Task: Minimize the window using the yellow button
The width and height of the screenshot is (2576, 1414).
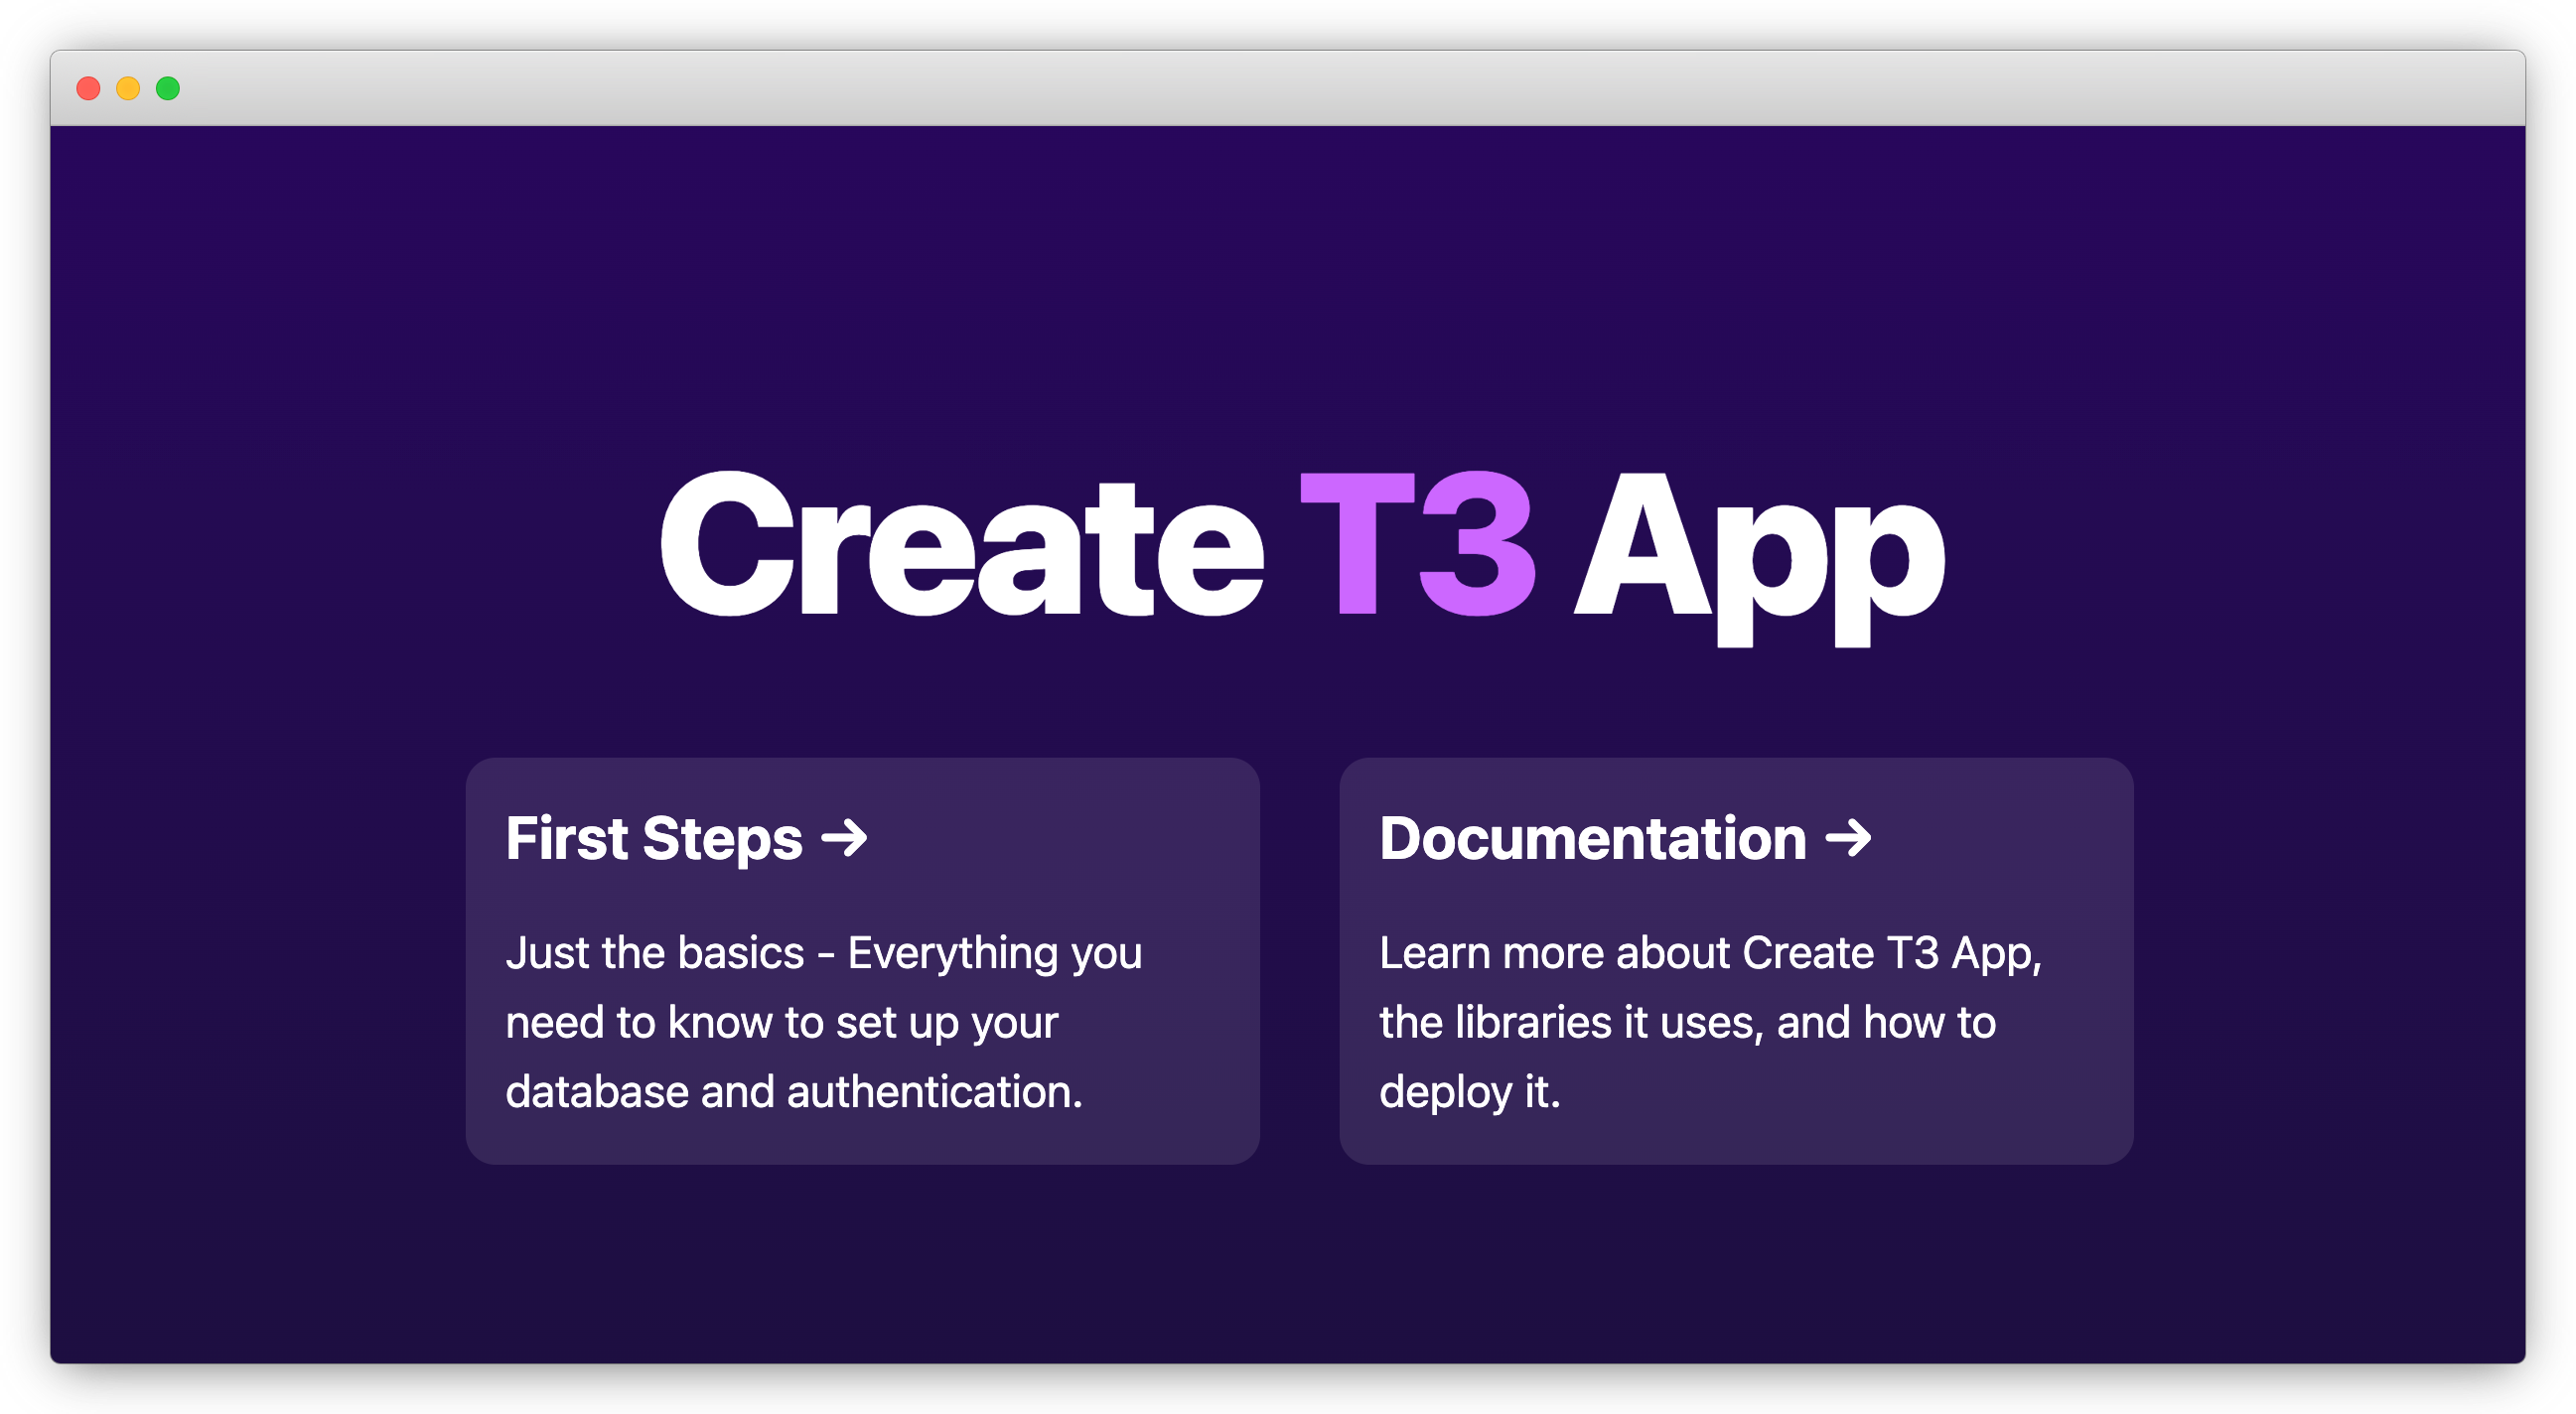Action: click(128, 89)
